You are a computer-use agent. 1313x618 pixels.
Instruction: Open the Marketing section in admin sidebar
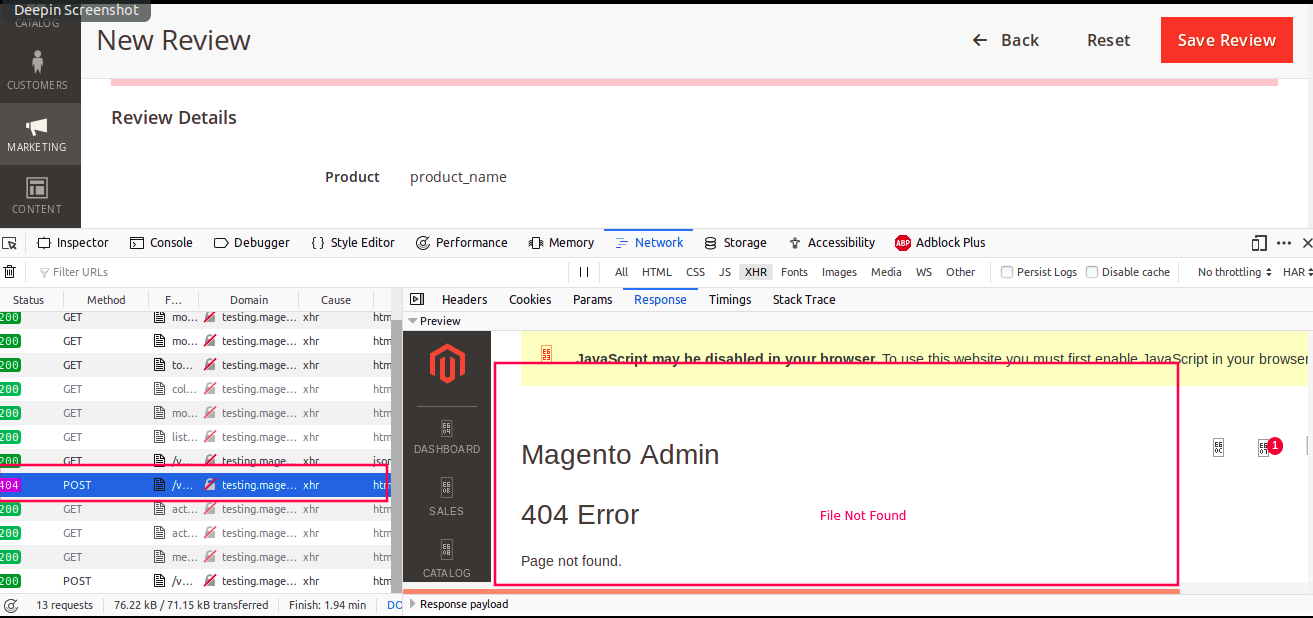point(38,134)
